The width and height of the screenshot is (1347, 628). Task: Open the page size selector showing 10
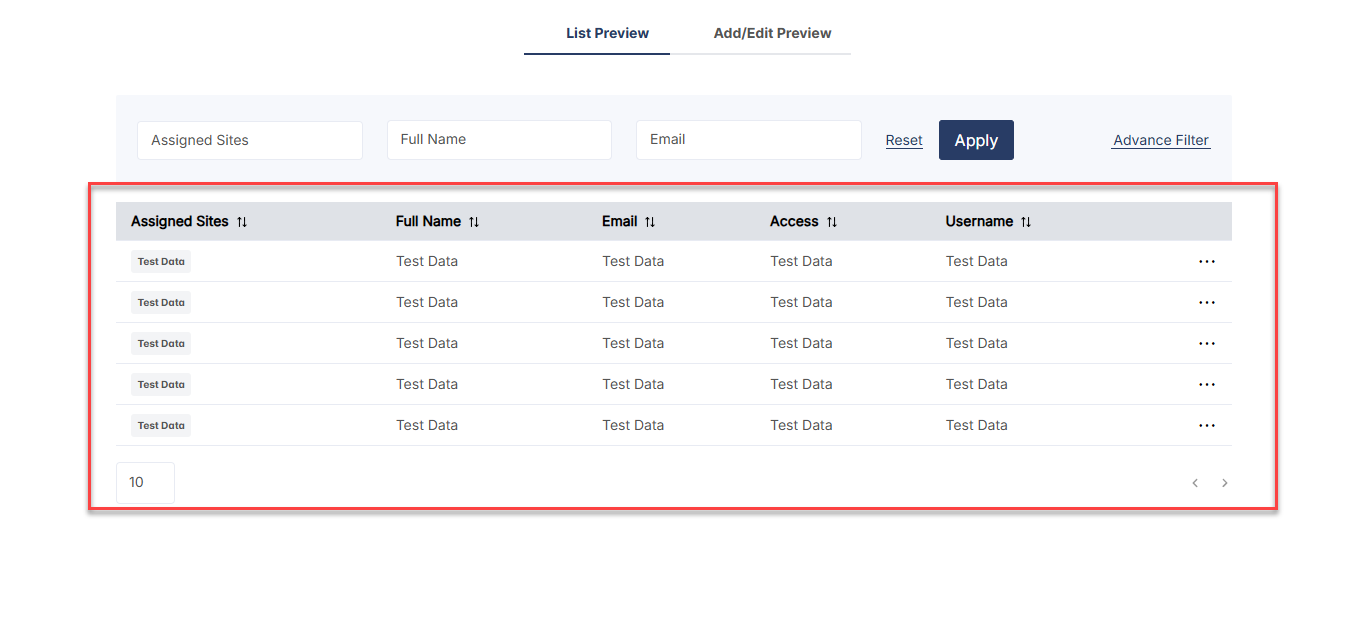tap(145, 482)
